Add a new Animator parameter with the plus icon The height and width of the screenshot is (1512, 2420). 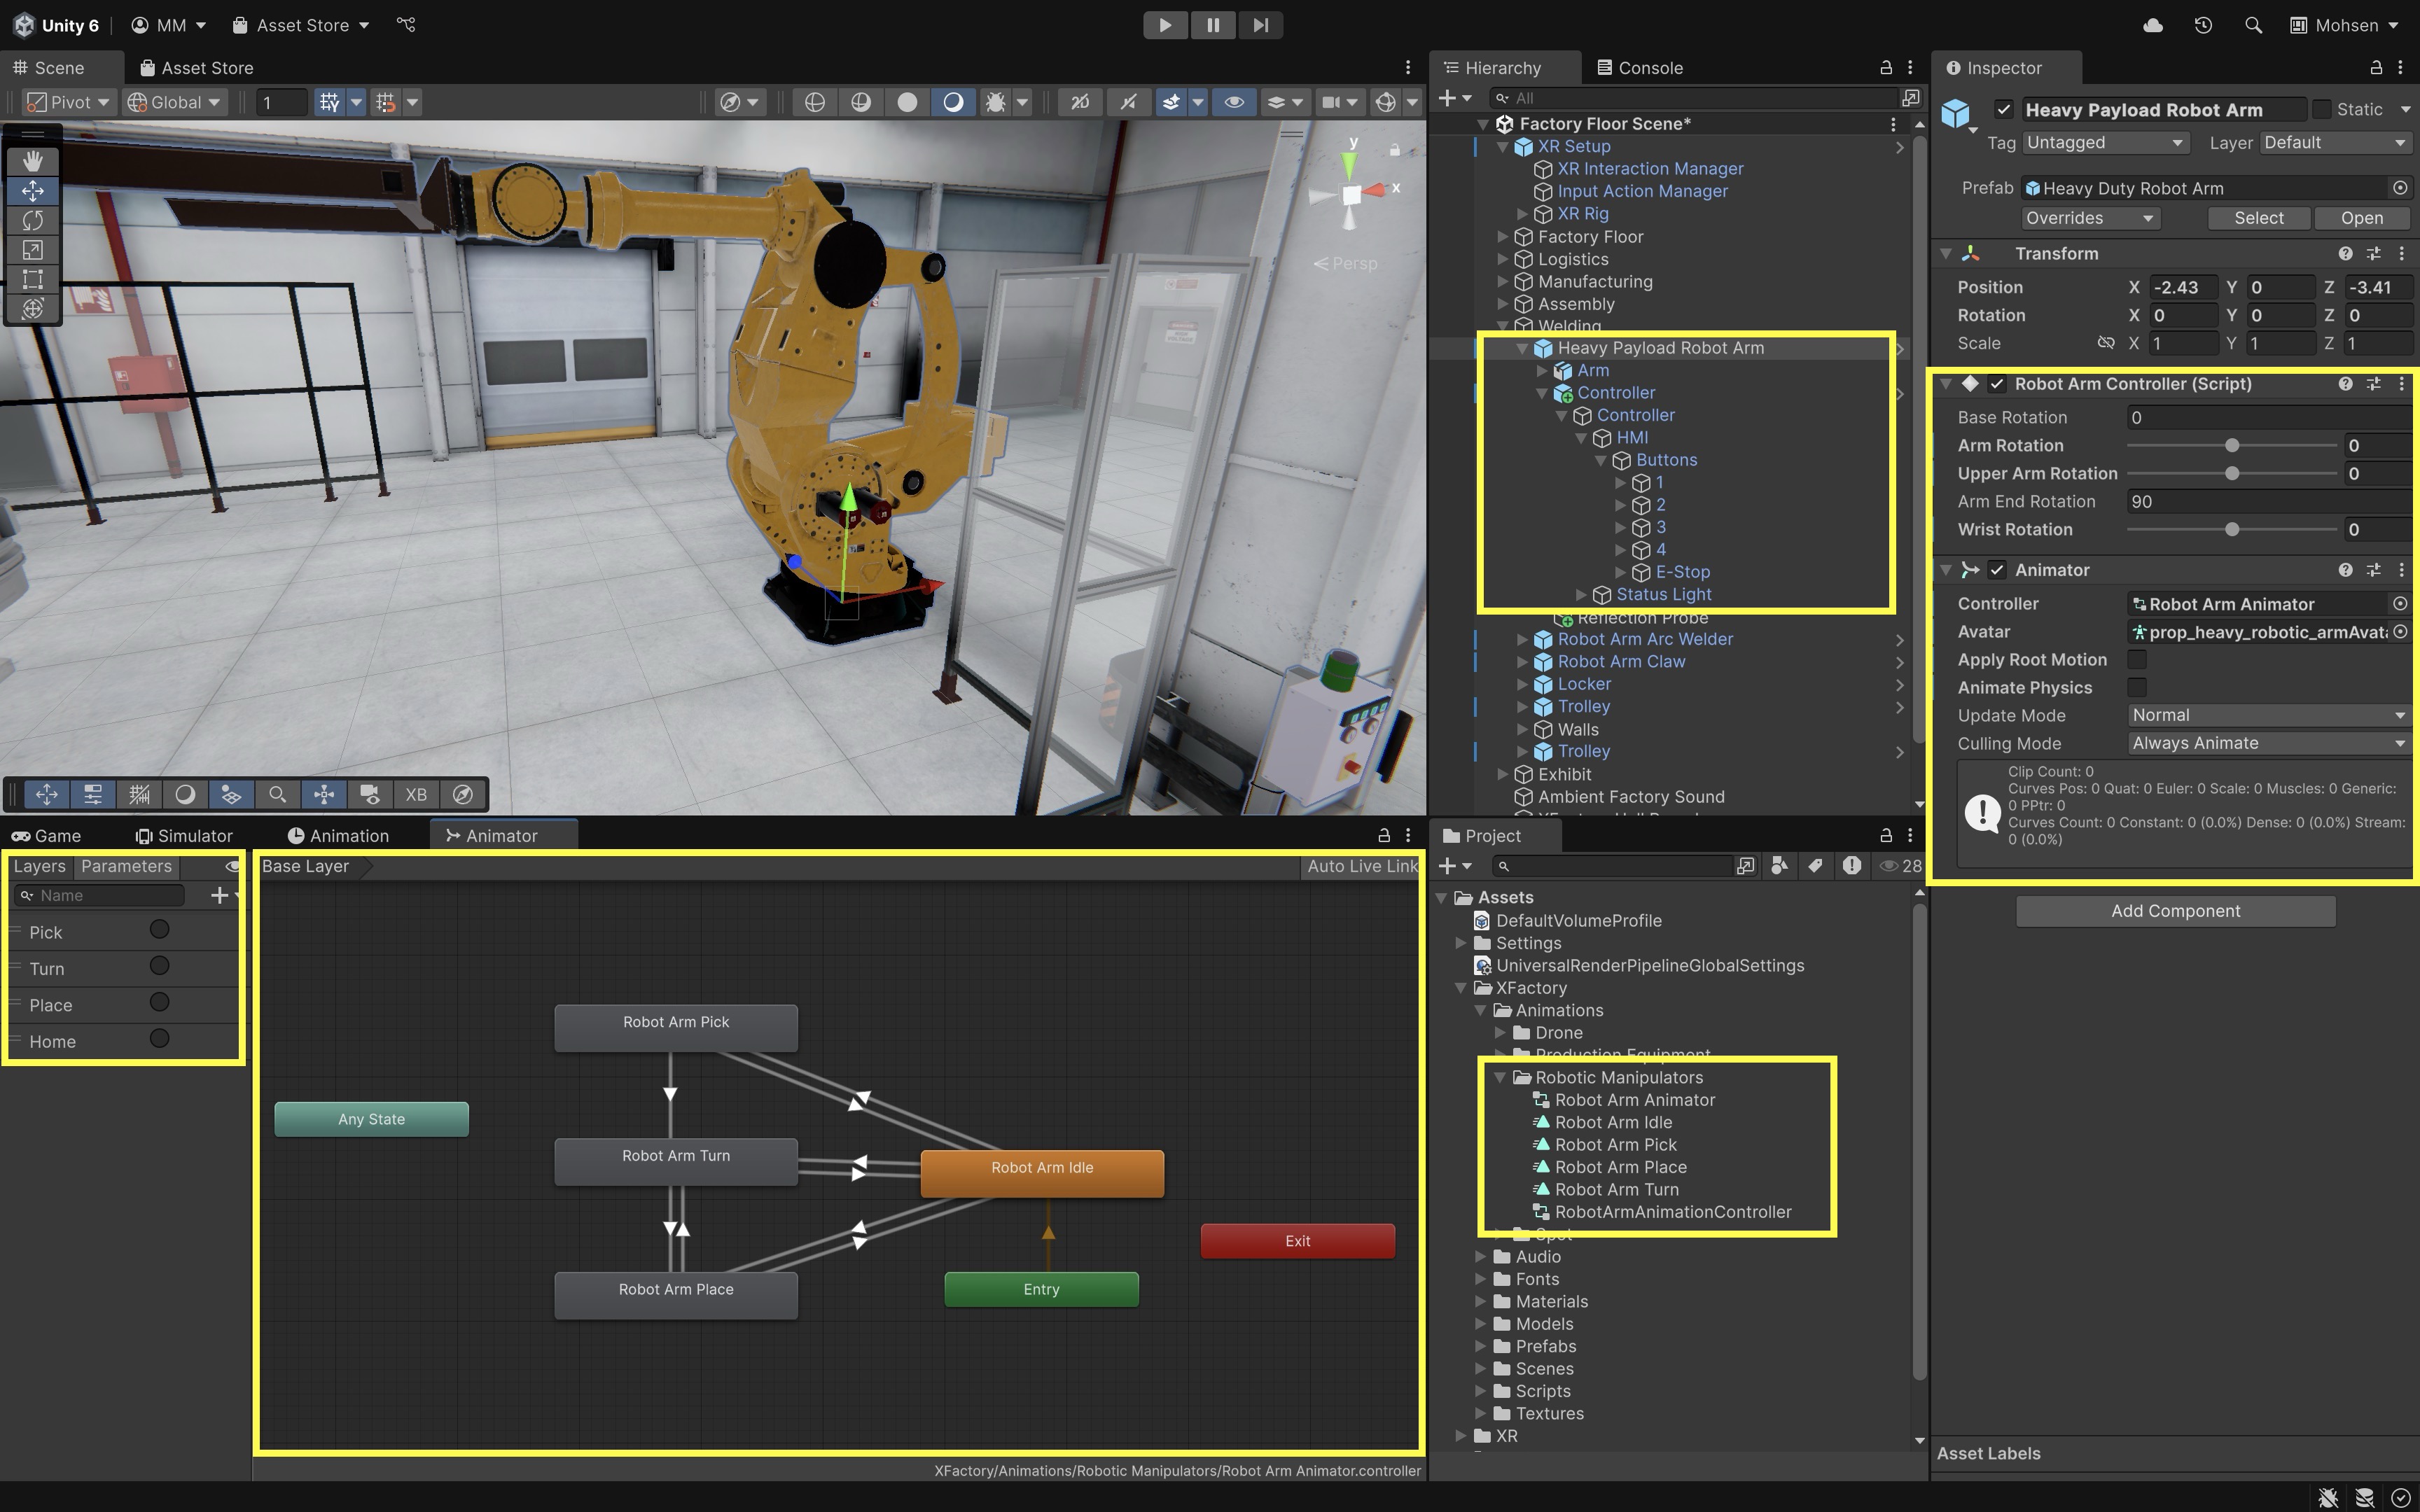pyautogui.click(x=220, y=895)
